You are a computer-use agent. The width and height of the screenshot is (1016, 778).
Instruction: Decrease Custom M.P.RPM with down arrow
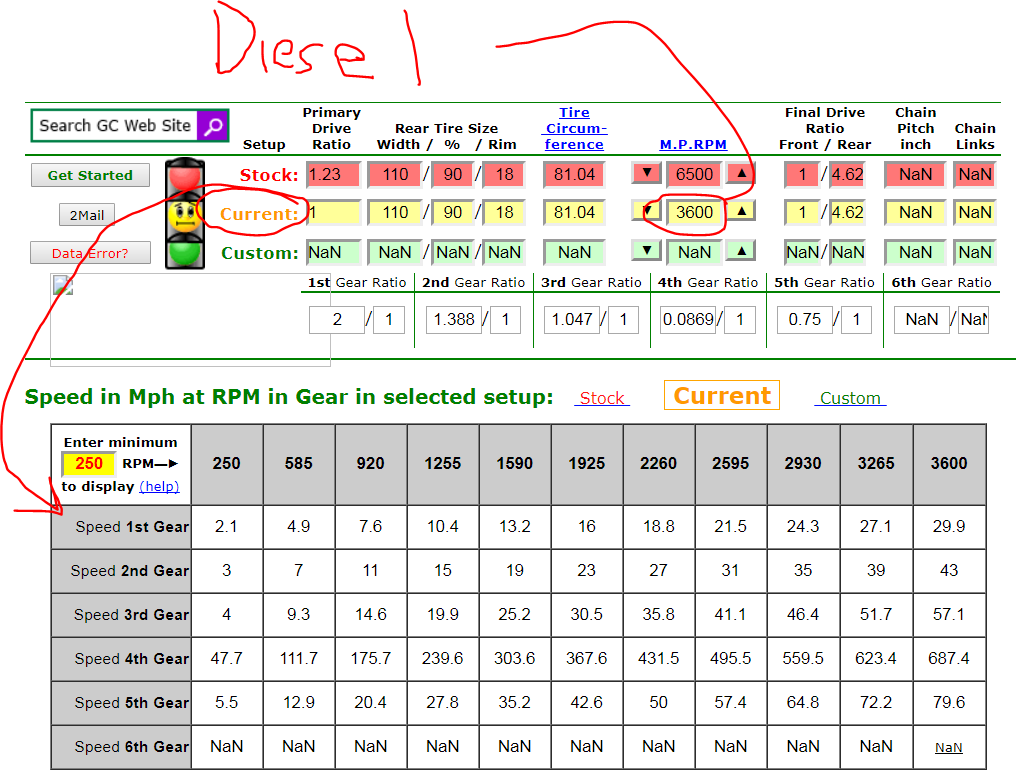[646, 251]
